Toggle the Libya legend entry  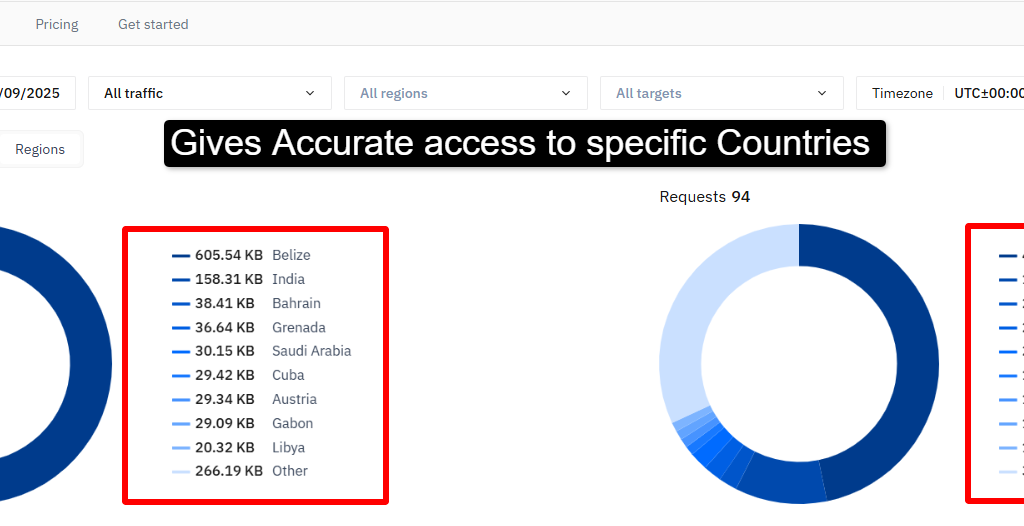(288, 447)
